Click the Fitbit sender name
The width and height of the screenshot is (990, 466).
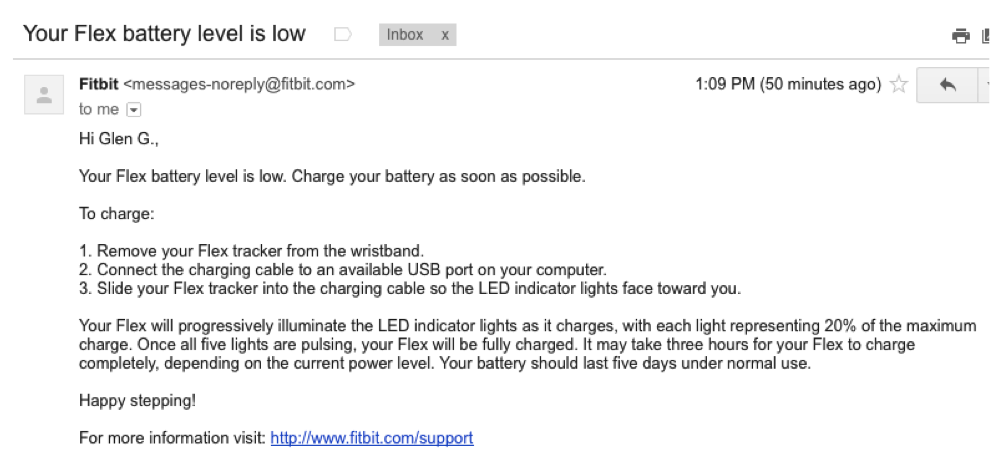pyautogui.click(x=98, y=84)
